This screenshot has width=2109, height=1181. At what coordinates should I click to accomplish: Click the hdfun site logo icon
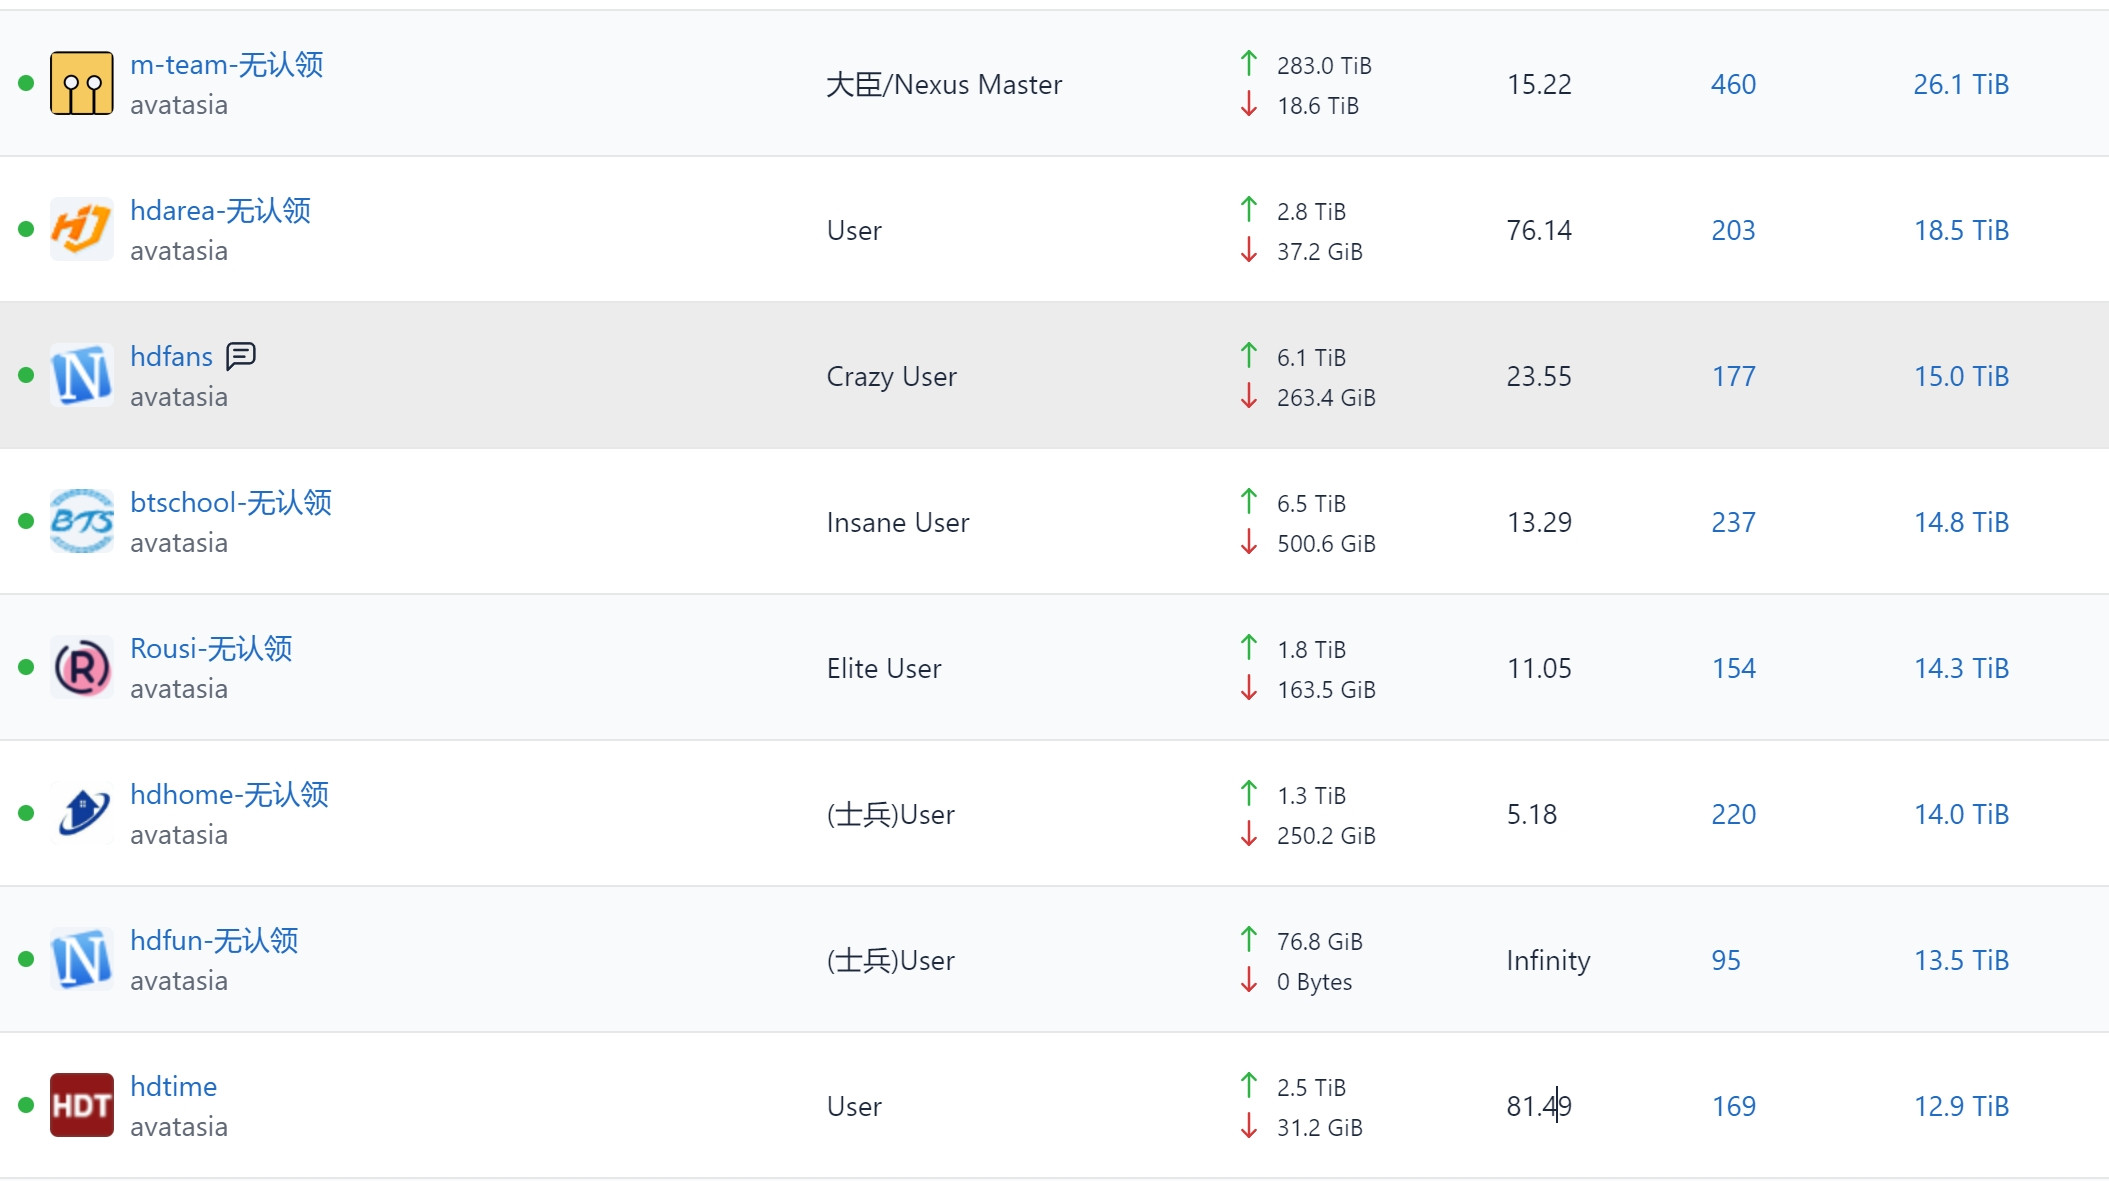(81, 959)
